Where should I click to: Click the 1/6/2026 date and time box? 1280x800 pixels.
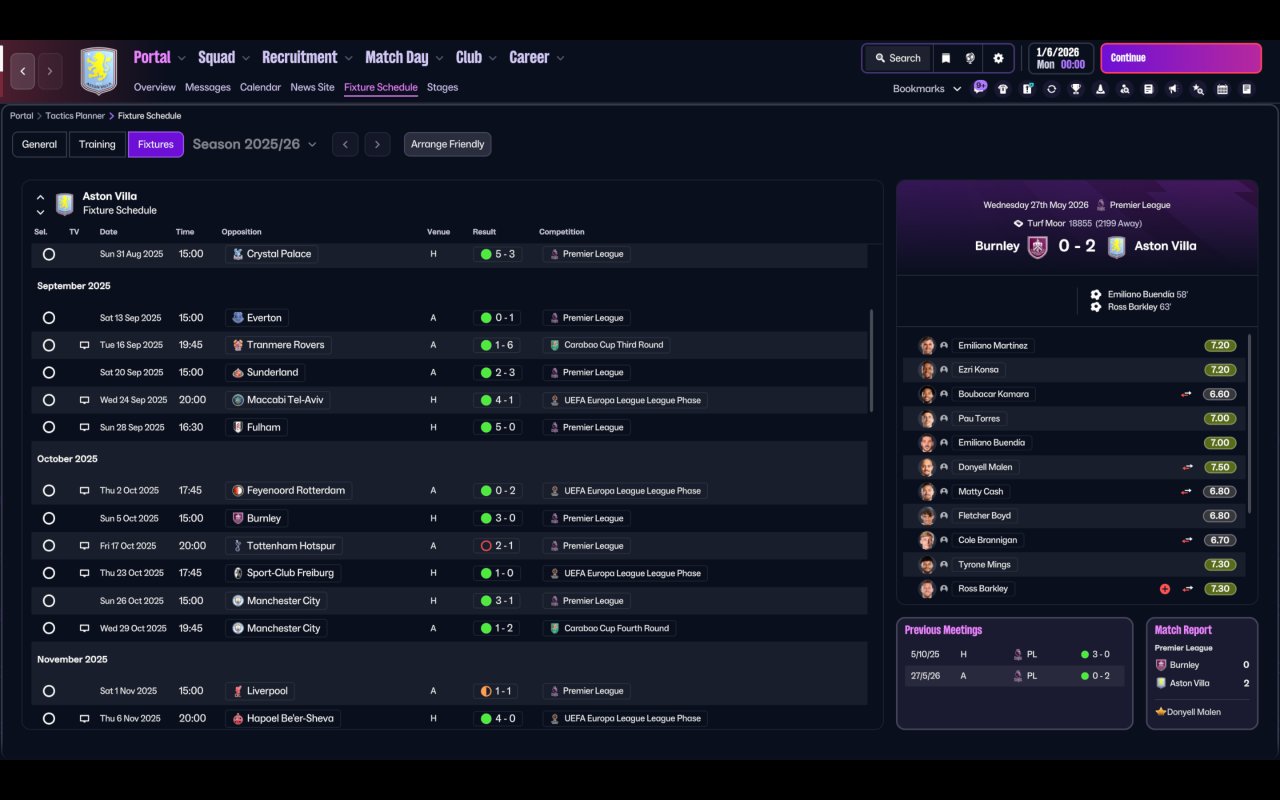pyautogui.click(x=1060, y=58)
